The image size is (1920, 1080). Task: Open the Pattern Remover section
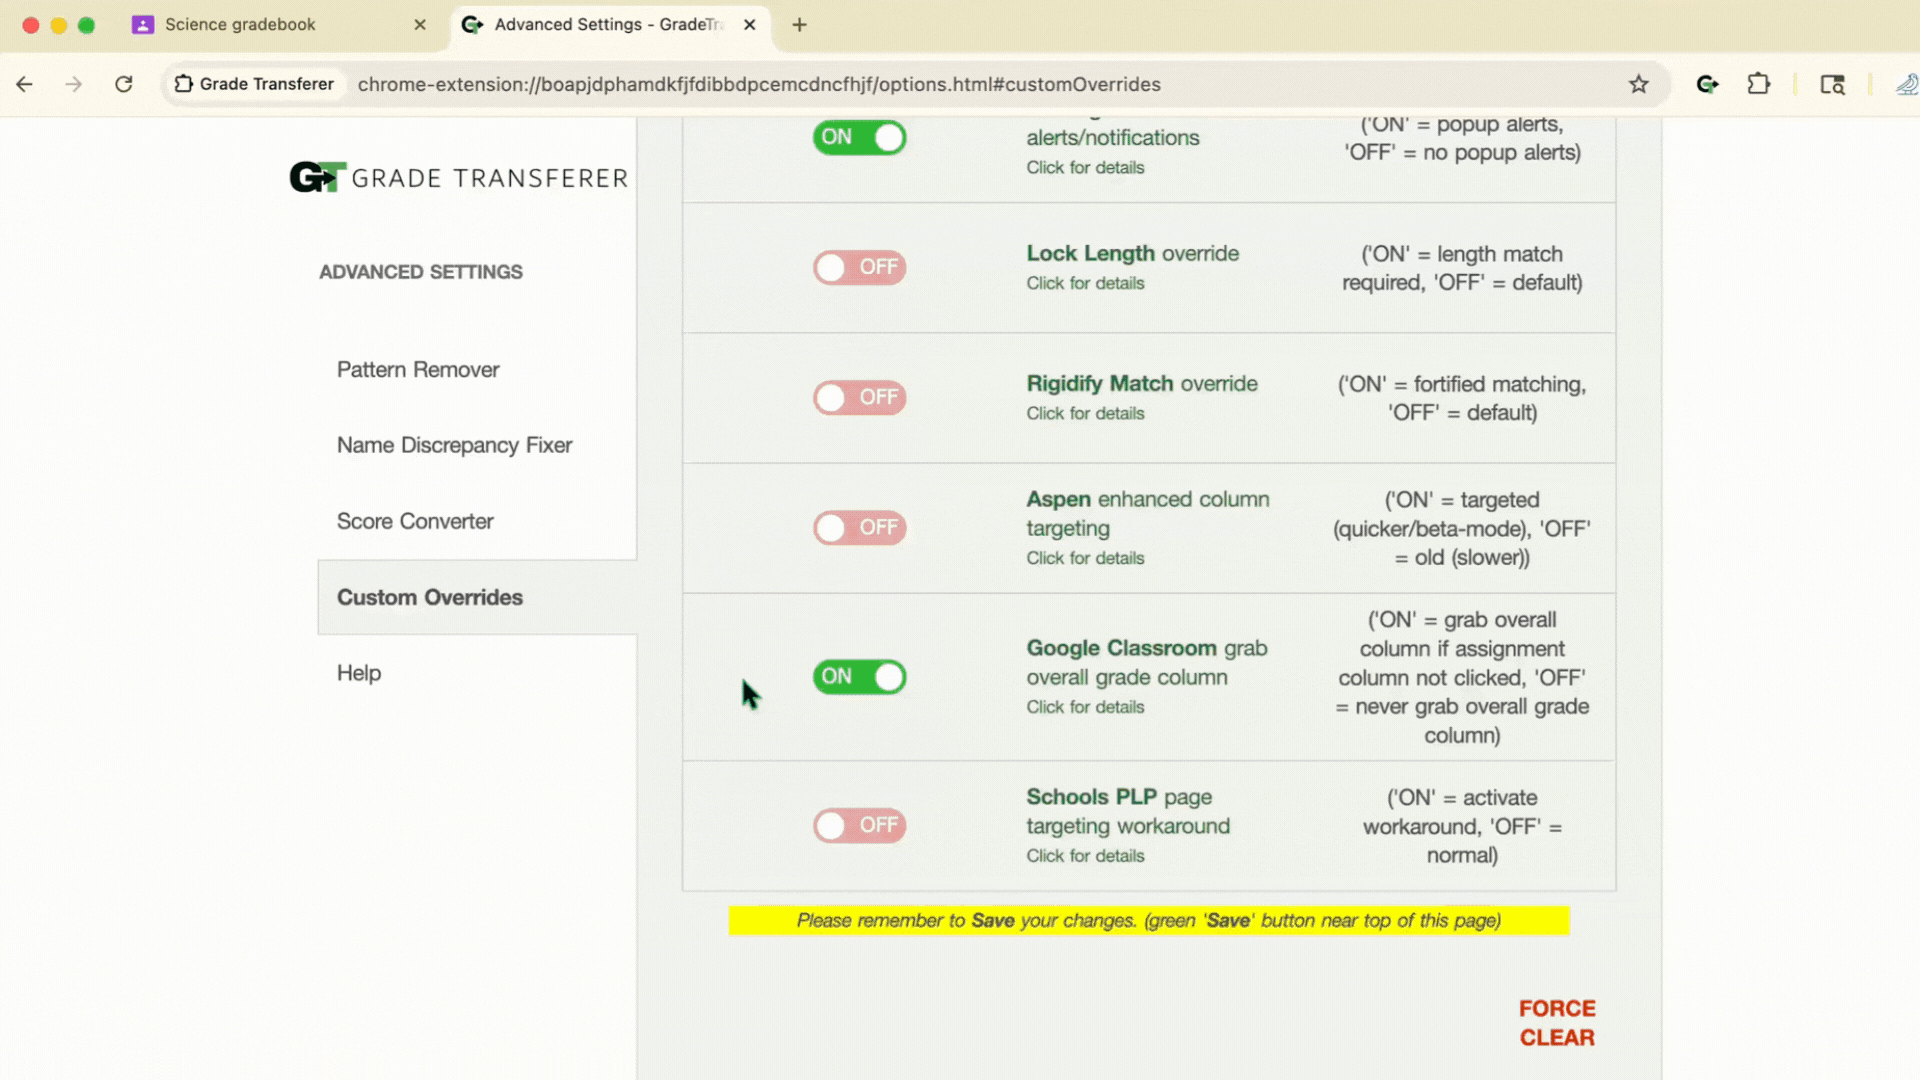pyautogui.click(x=418, y=370)
